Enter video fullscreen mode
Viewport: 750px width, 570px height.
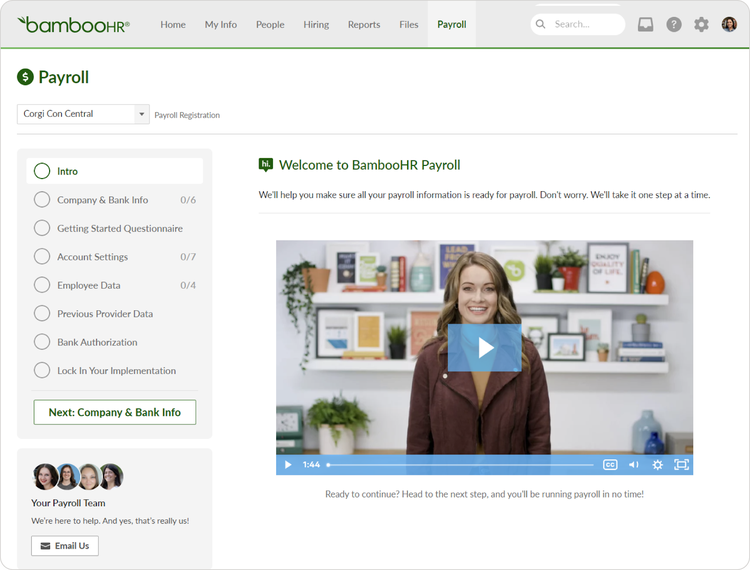click(681, 465)
